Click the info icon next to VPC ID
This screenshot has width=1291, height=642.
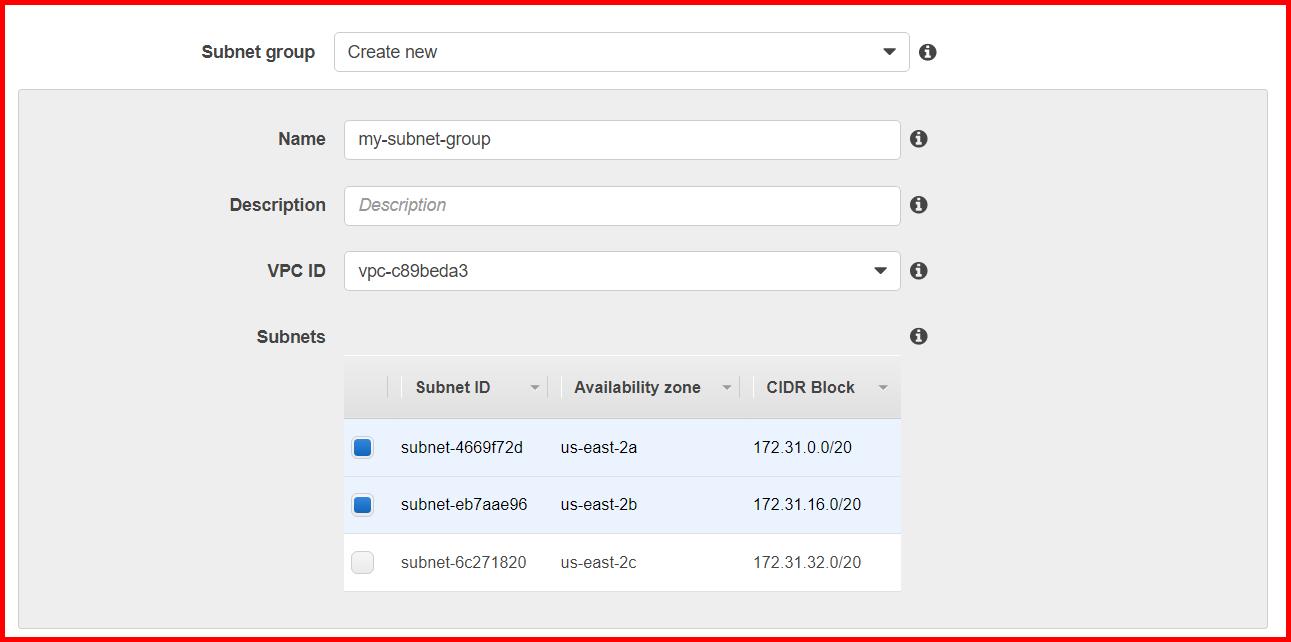pyautogui.click(x=918, y=270)
